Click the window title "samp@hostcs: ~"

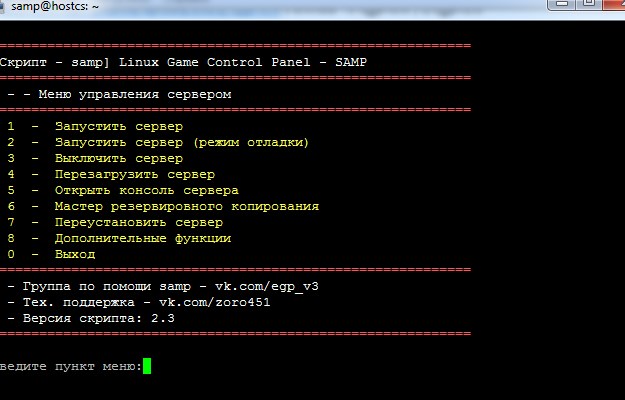point(54,6)
